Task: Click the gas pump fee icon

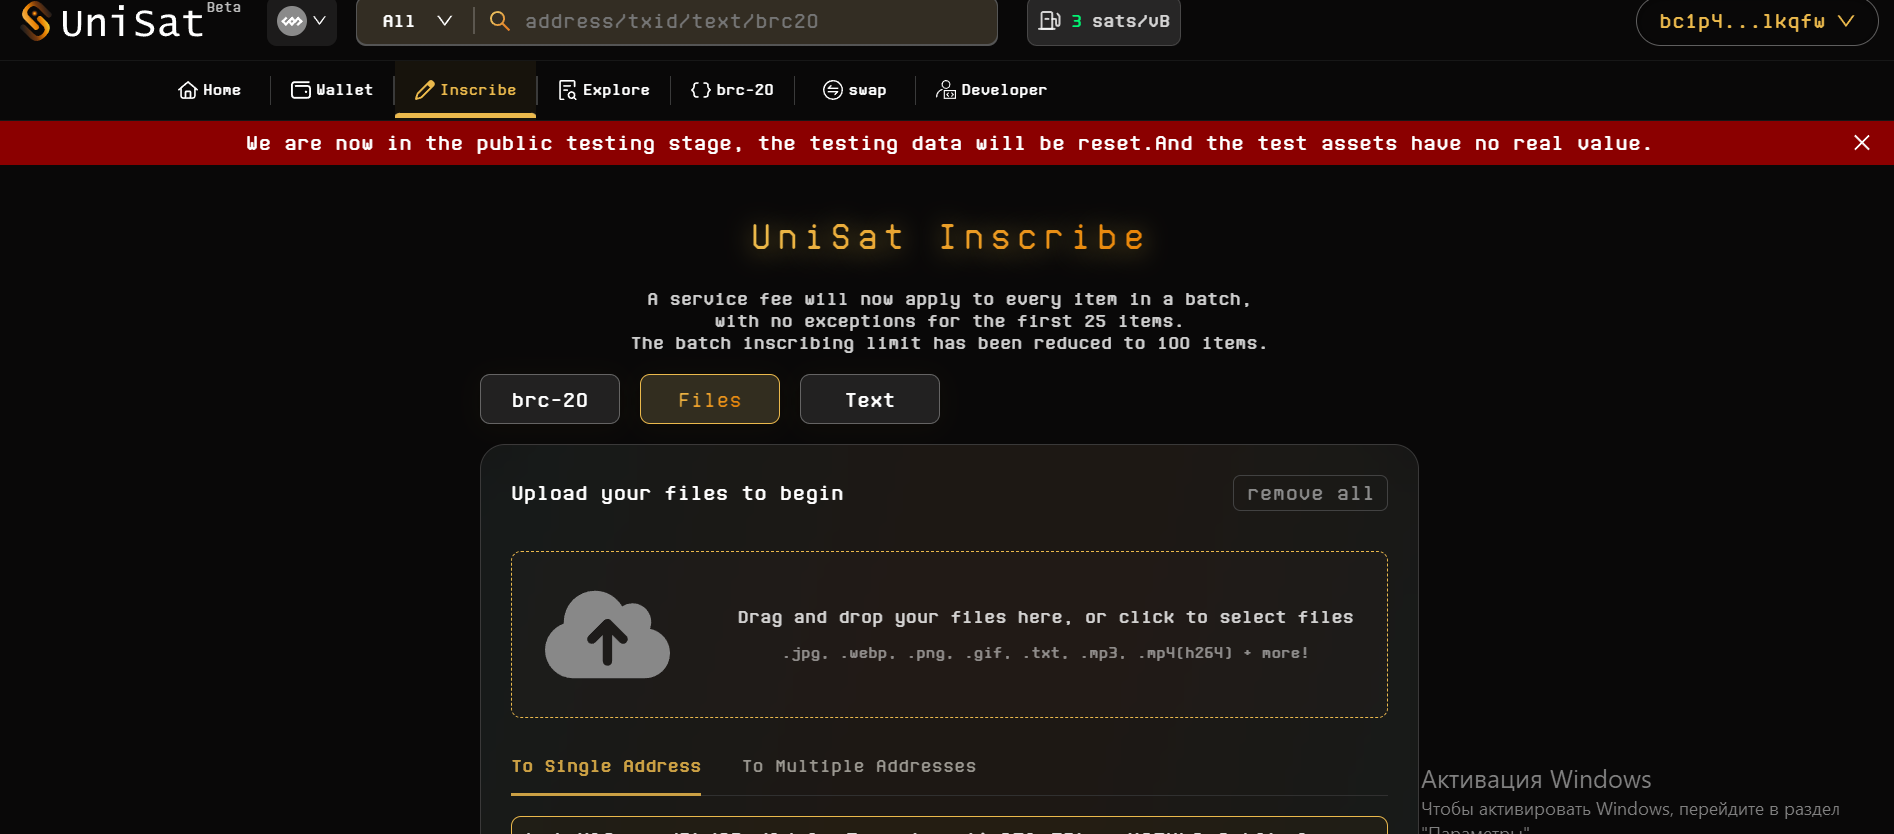Action: point(1049,21)
